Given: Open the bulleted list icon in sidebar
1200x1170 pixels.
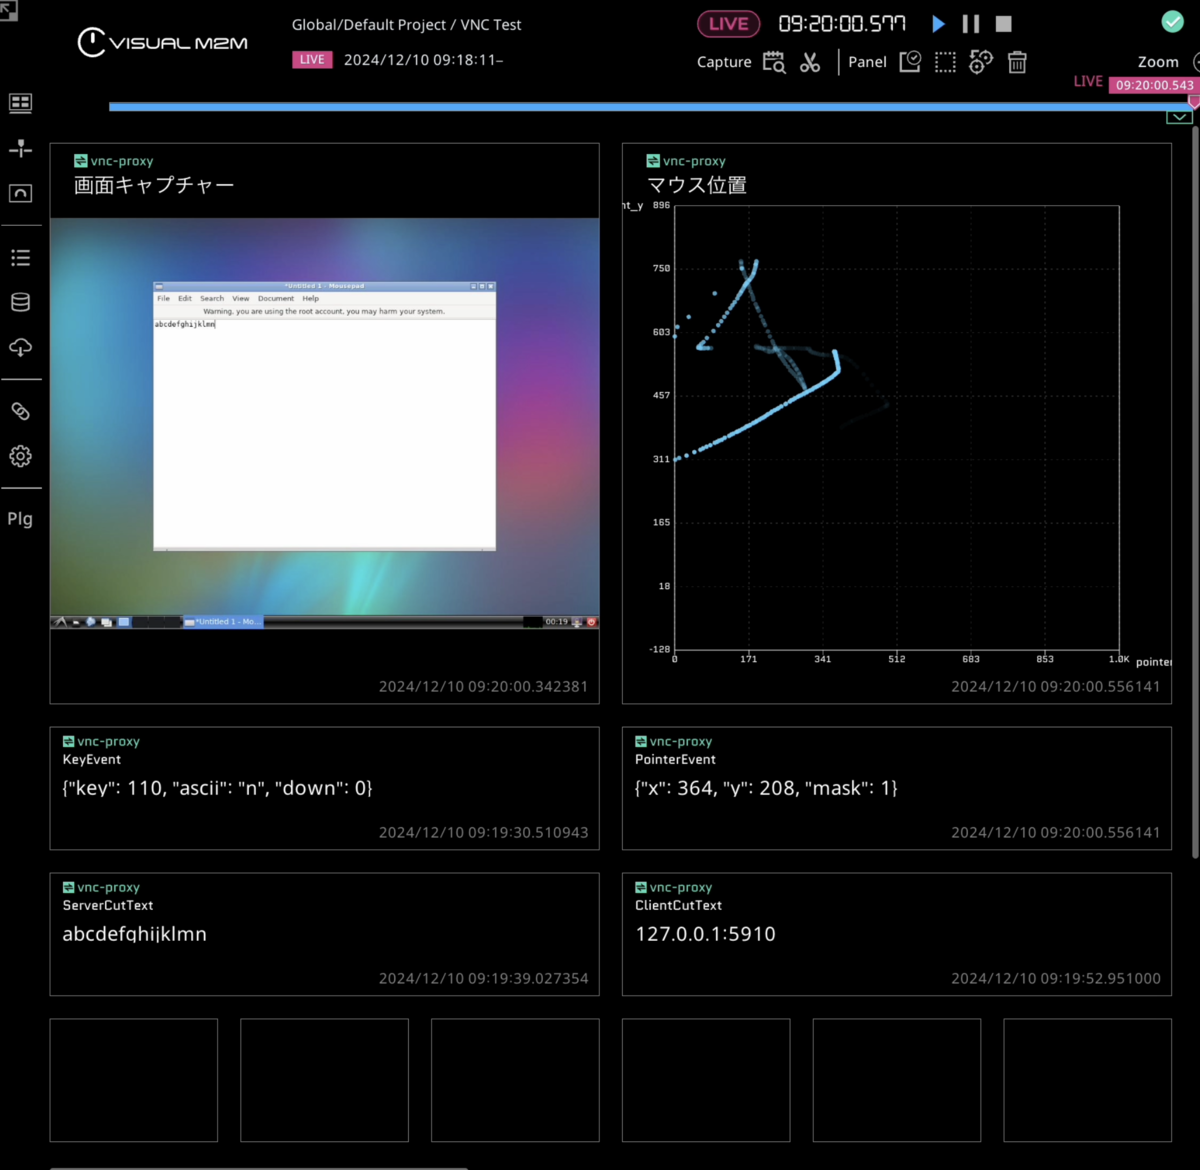Looking at the screenshot, I should [20, 258].
